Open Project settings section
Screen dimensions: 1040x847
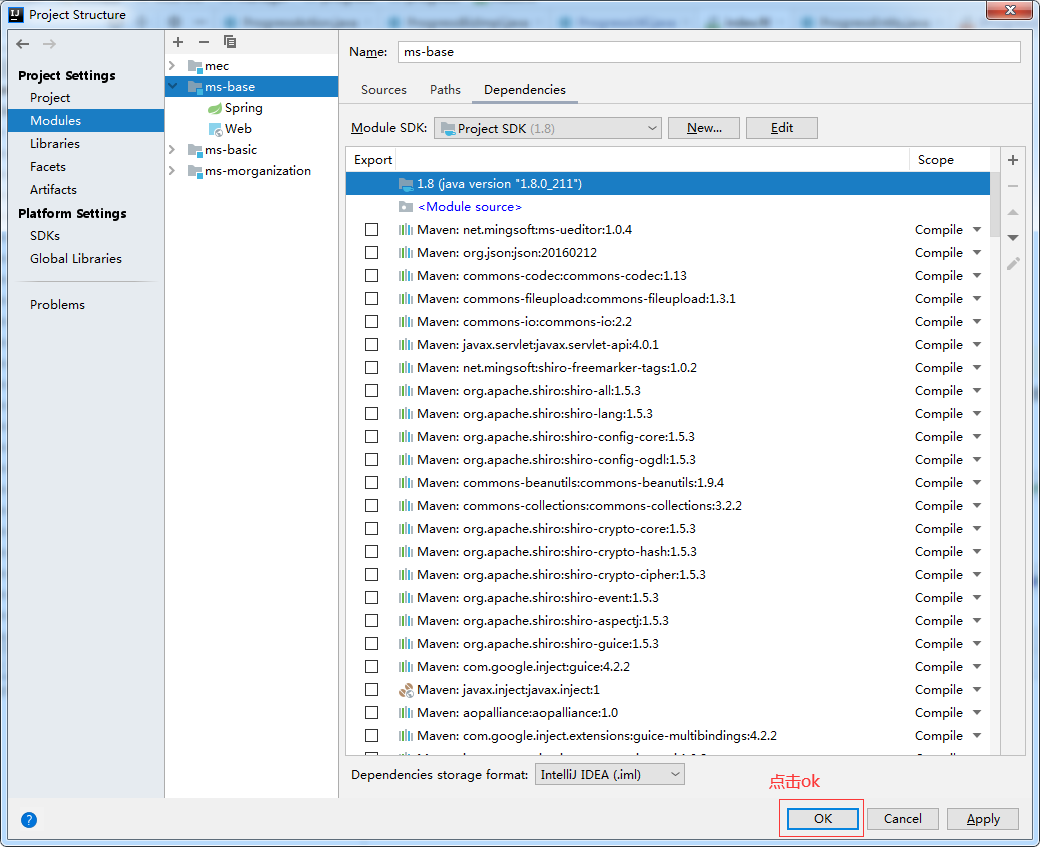(x=50, y=98)
